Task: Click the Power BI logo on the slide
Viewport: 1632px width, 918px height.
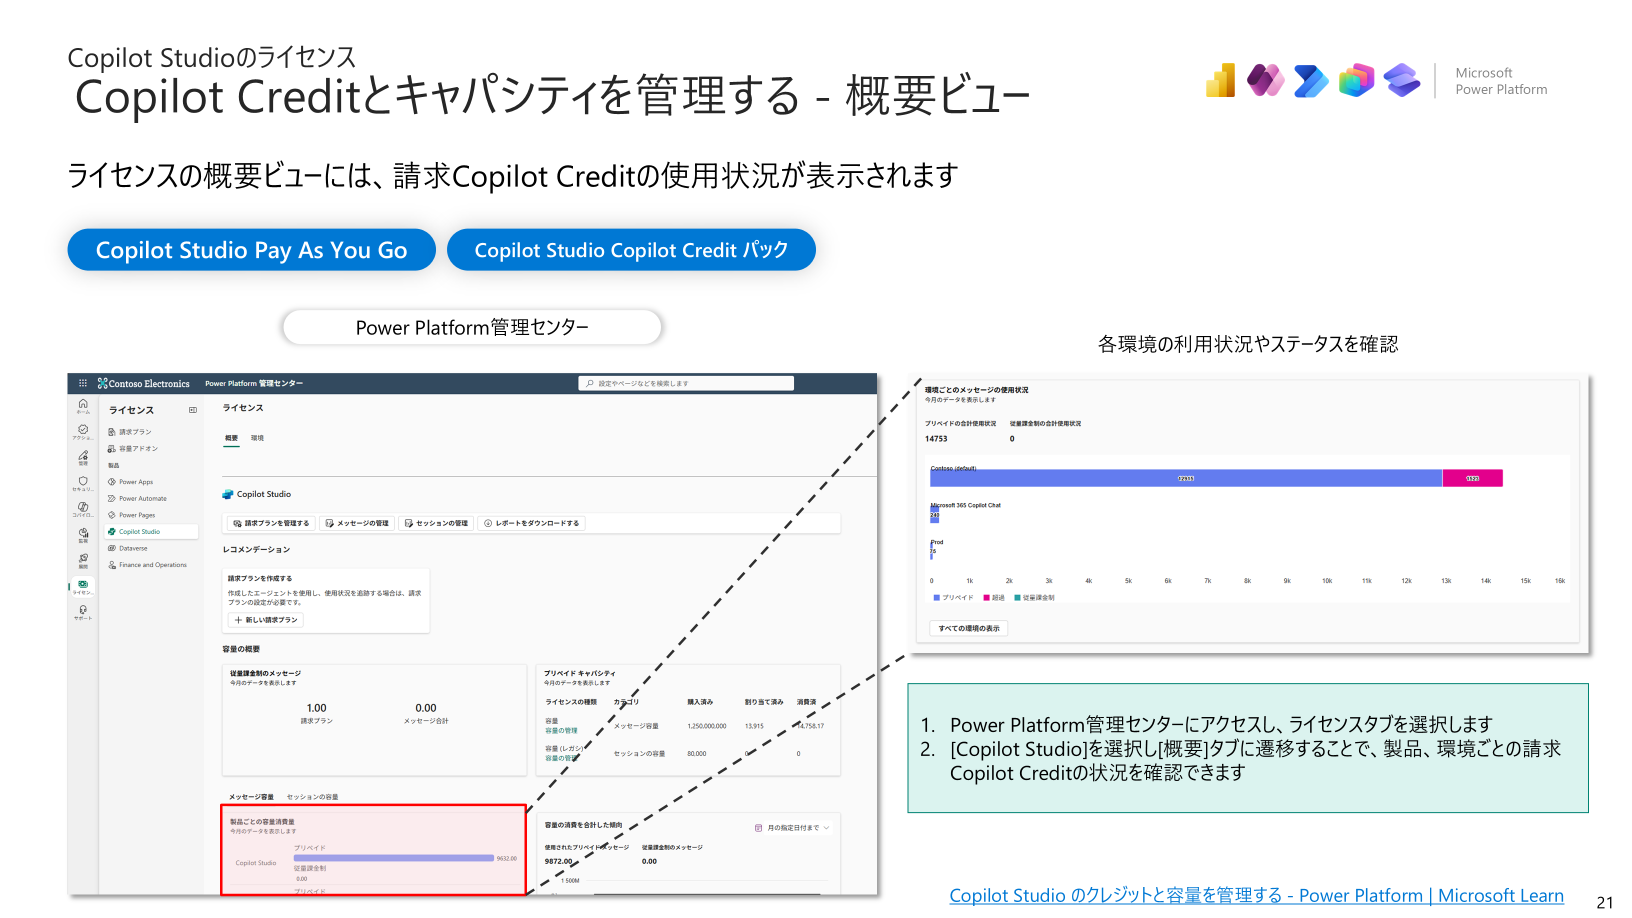Action: 1220,81
